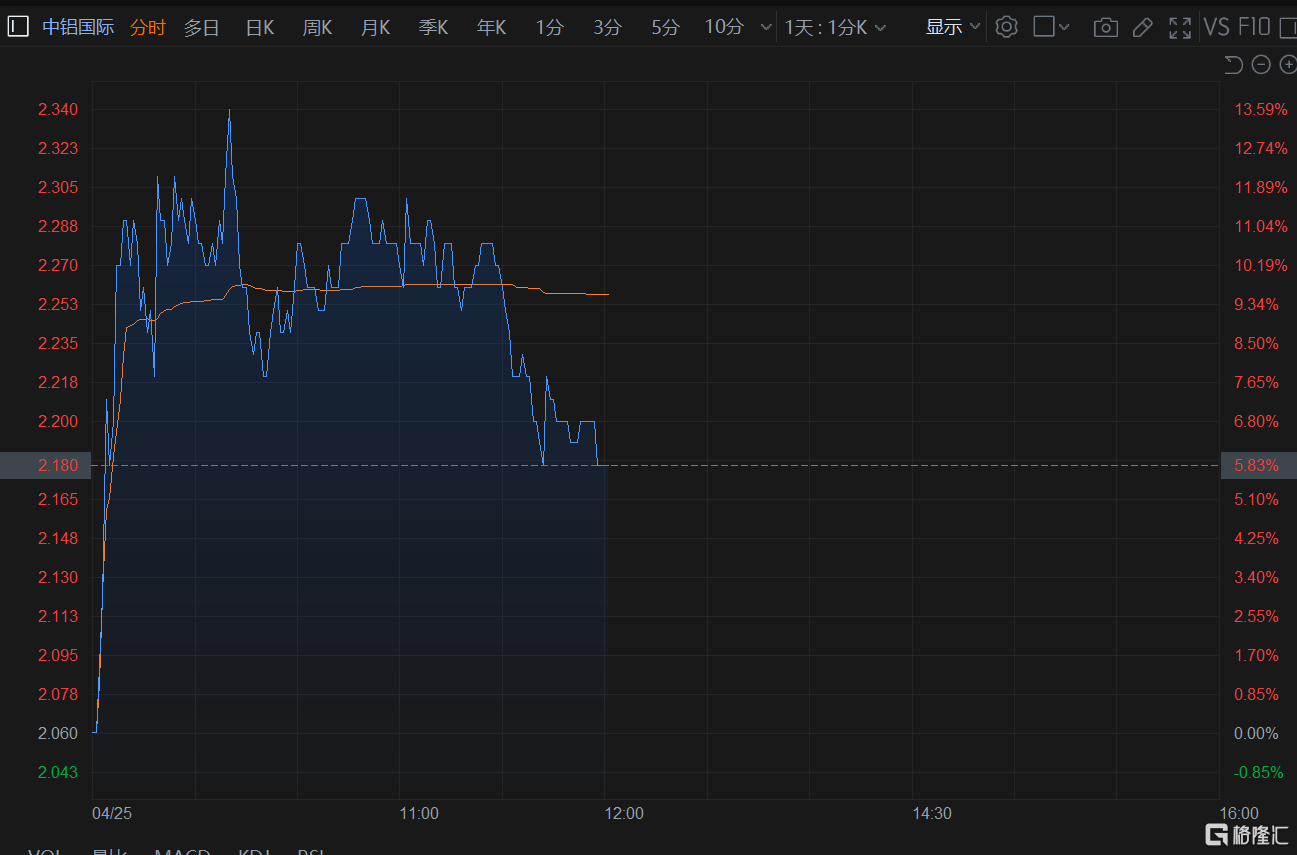Toggle the left sidebar panel icon

[18, 27]
